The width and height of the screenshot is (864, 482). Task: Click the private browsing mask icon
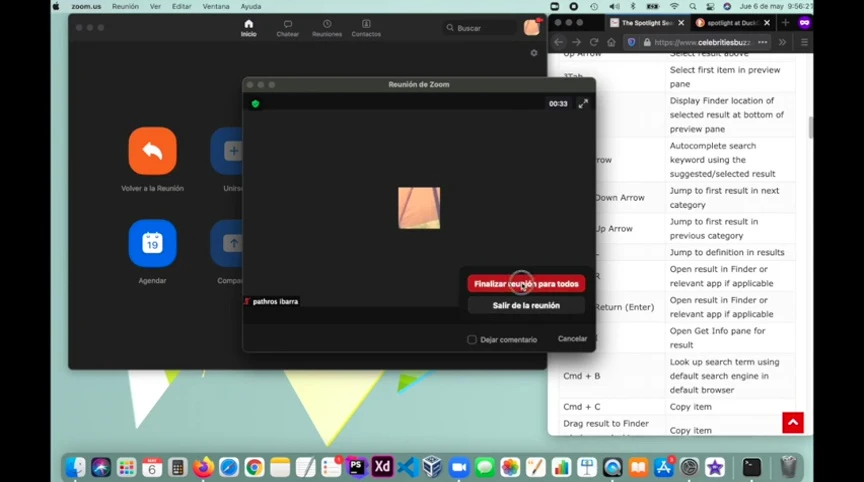[804, 23]
